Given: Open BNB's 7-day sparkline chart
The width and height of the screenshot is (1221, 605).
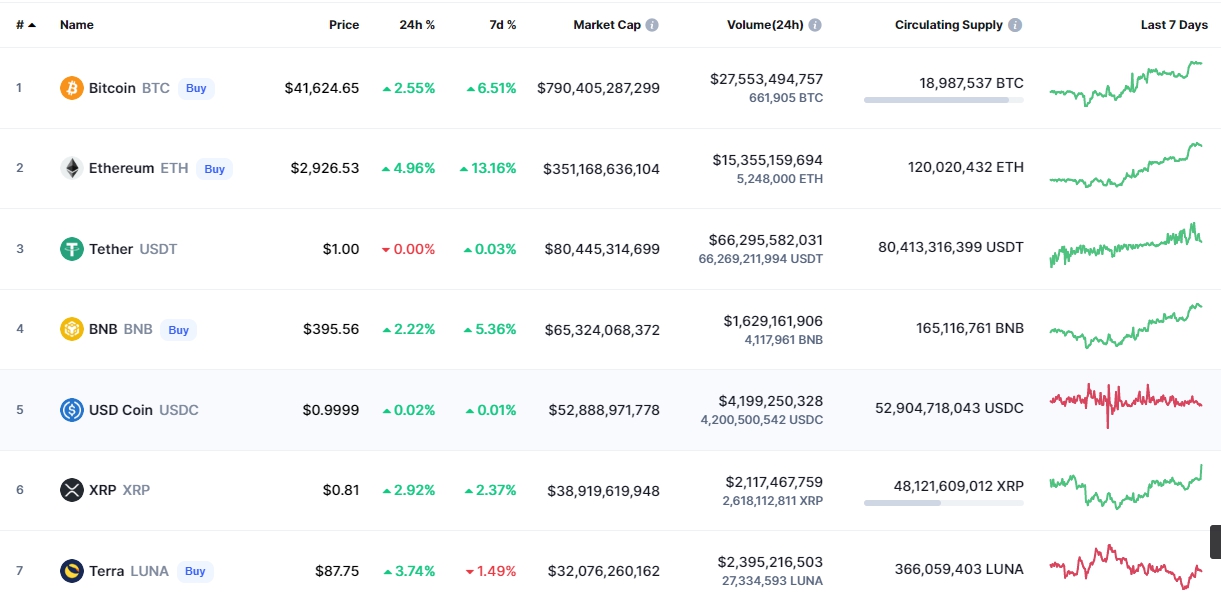Looking at the screenshot, I should (x=1126, y=326).
